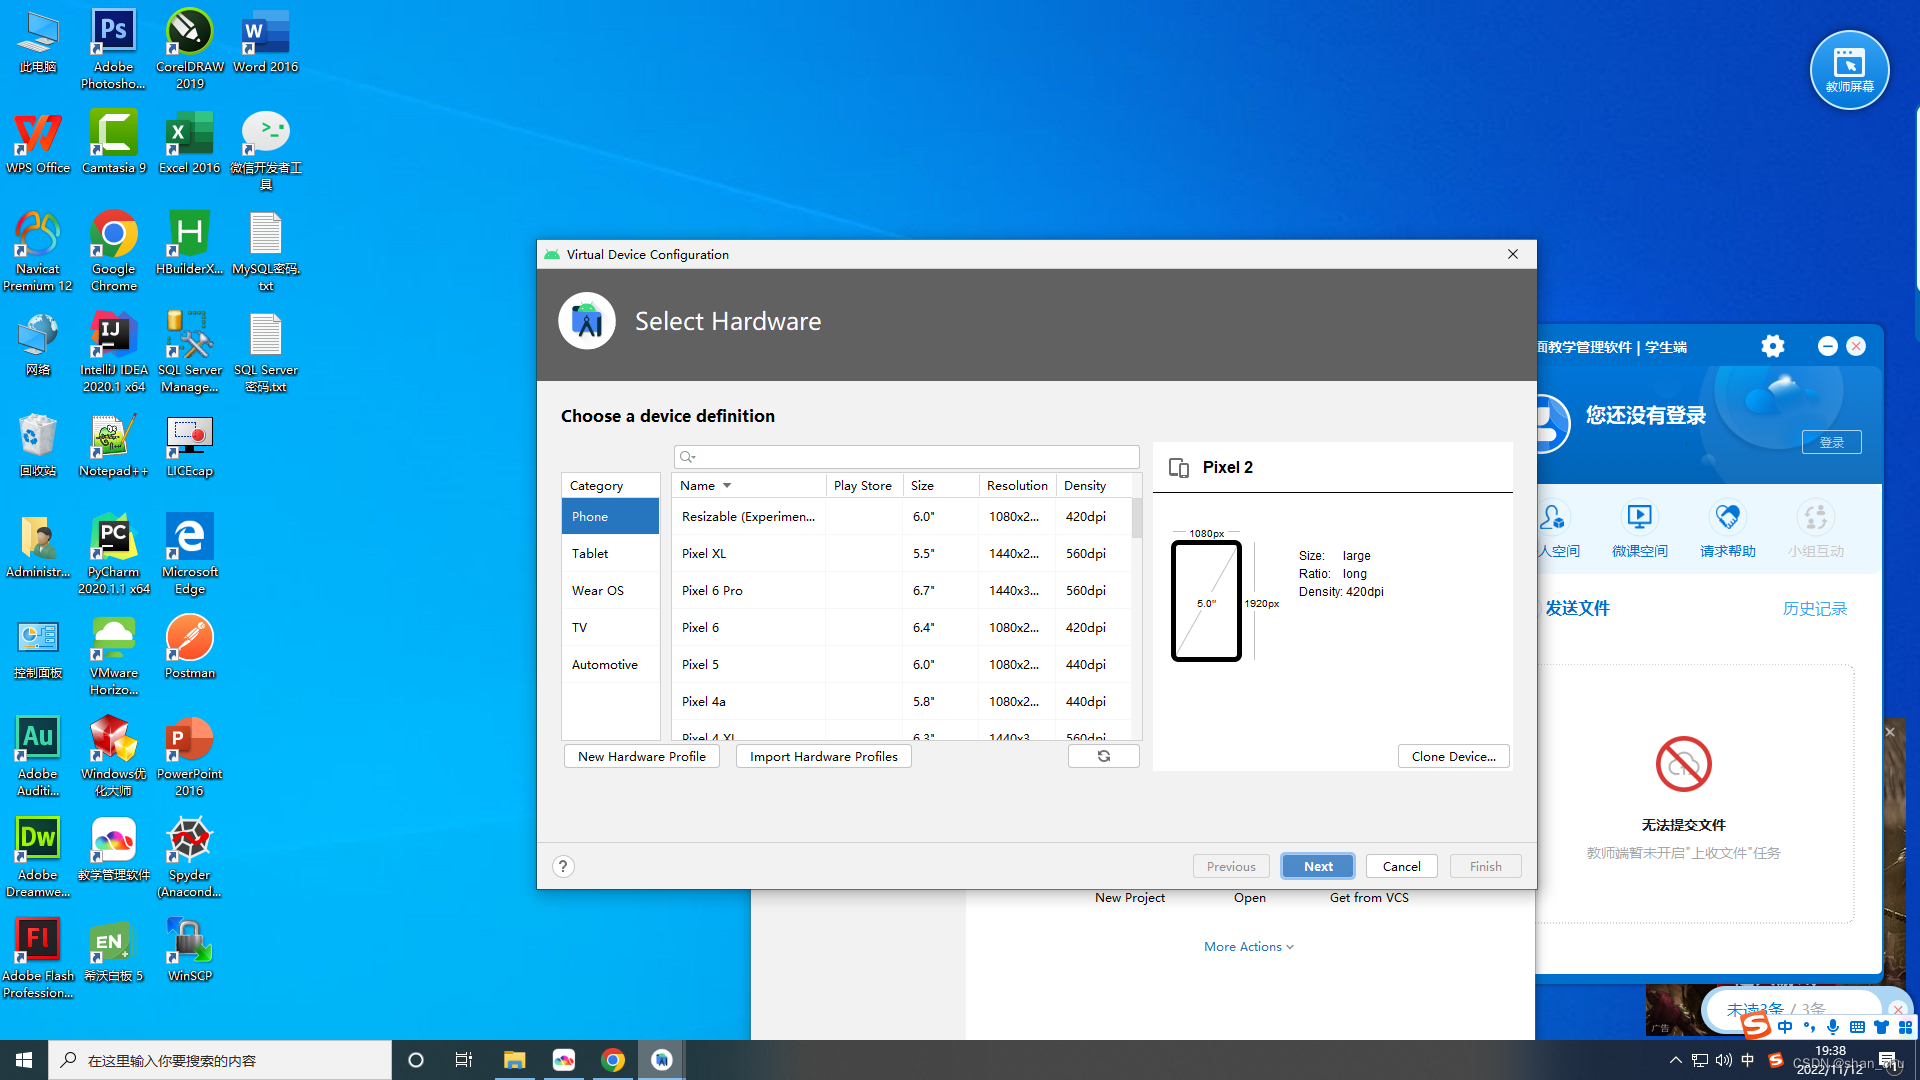Image resolution: width=1920 pixels, height=1080 pixels.
Task: Expand the More Actions dropdown
Action: (x=1248, y=946)
